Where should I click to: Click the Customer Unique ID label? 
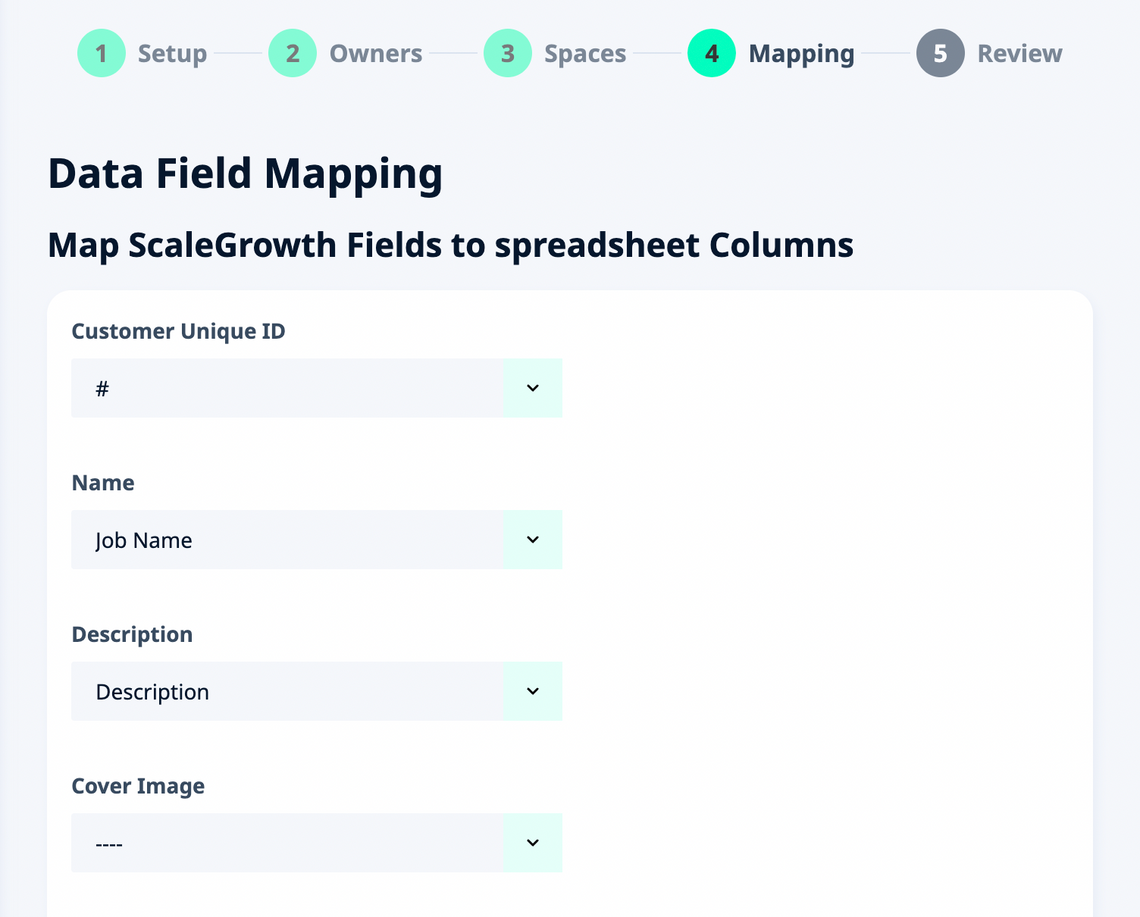coord(178,331)
